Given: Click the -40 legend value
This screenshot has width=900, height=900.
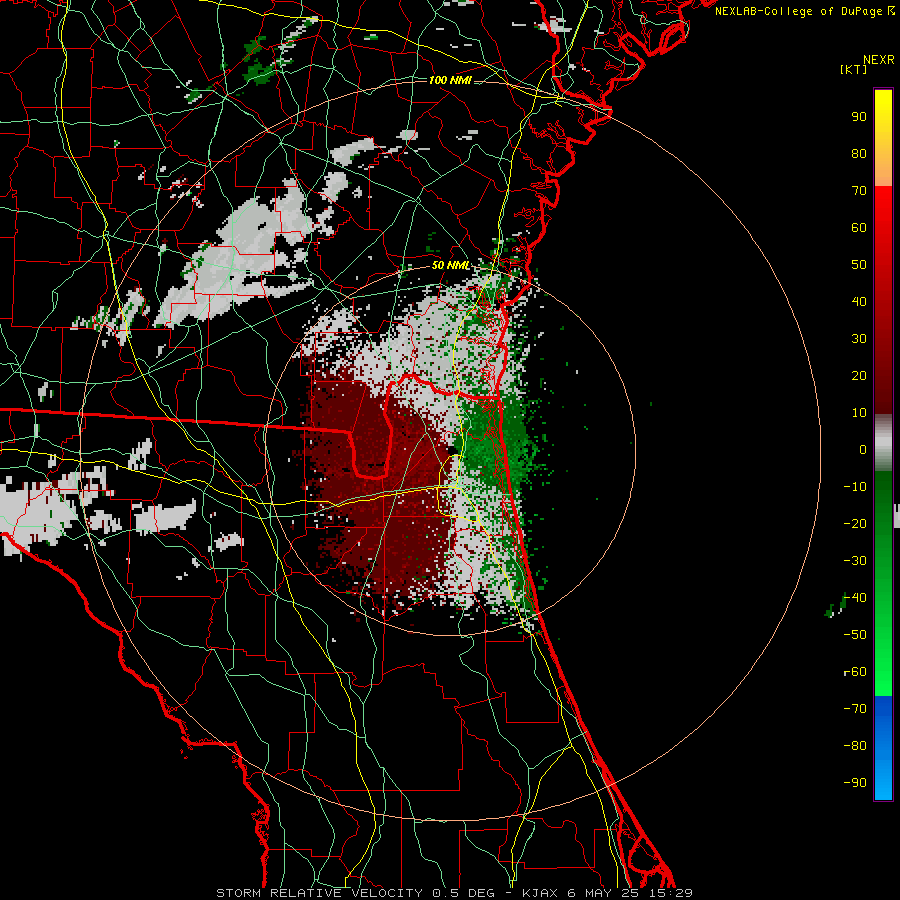Looking at the screenshot, I should coord(855,598).
